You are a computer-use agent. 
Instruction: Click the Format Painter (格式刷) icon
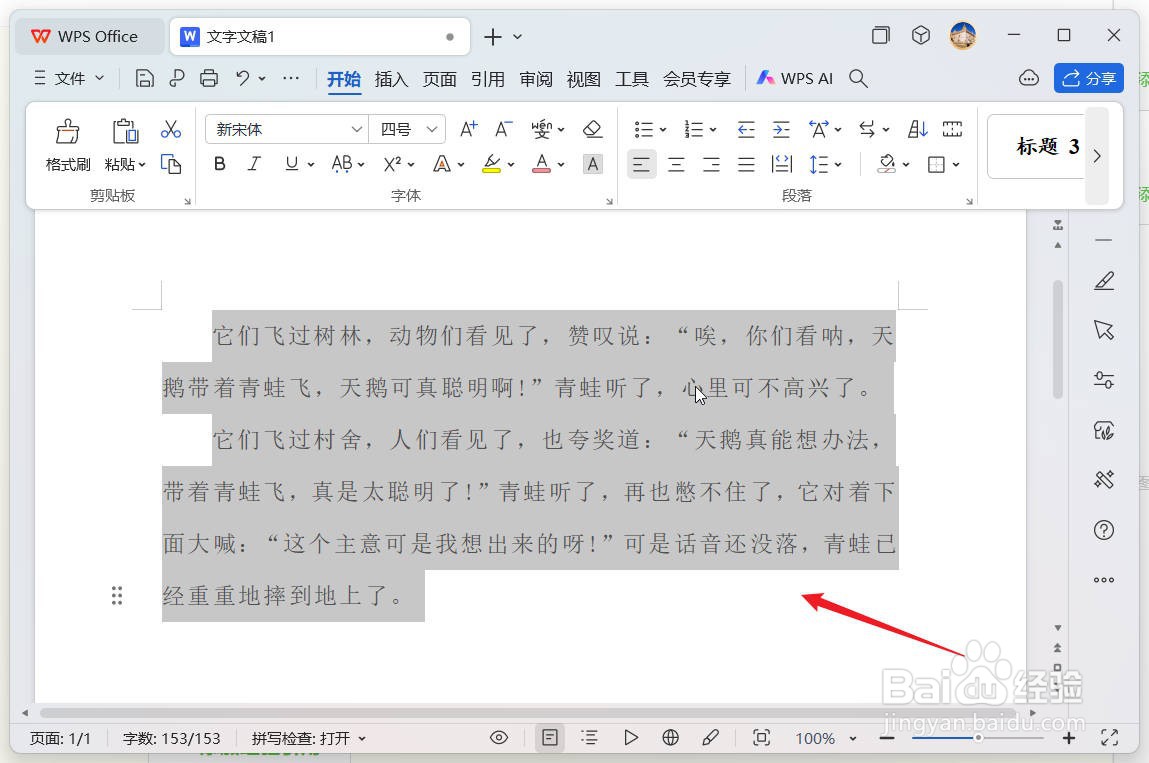coord(67,132)
